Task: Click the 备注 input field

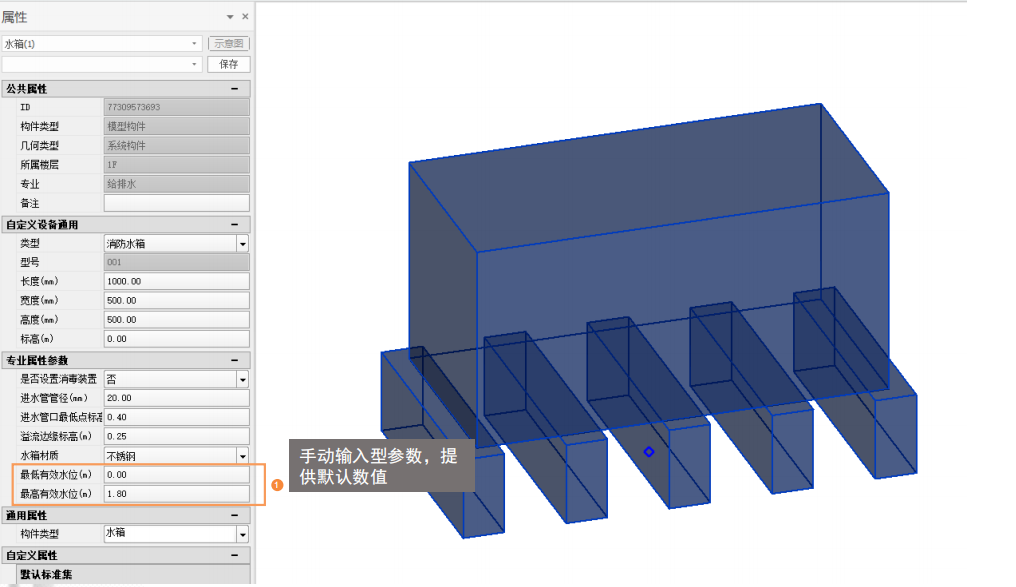Action: (x=176, y=203)
